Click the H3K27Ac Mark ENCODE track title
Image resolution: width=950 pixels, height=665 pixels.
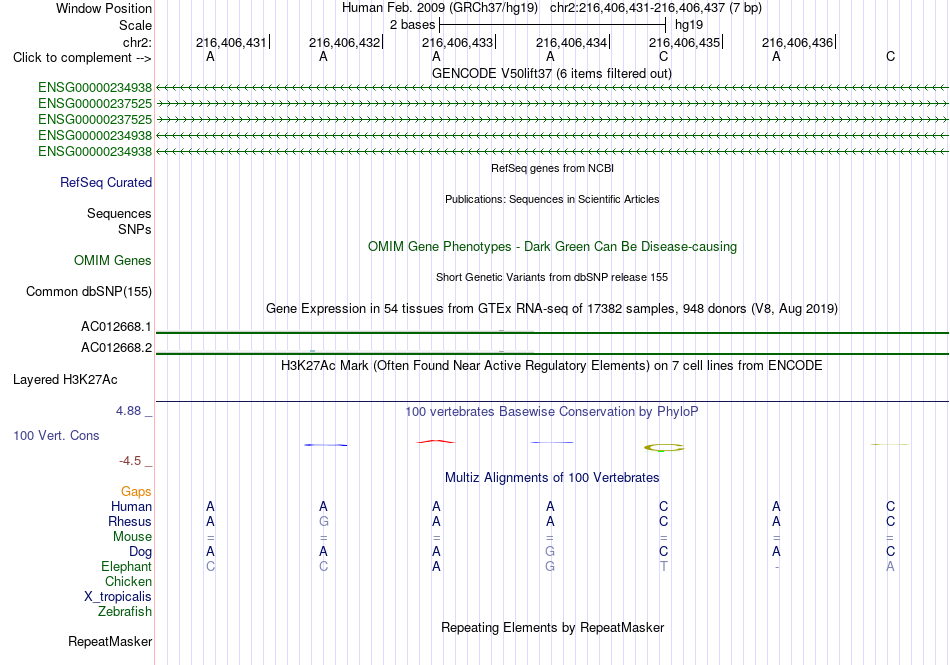[551, 365]
